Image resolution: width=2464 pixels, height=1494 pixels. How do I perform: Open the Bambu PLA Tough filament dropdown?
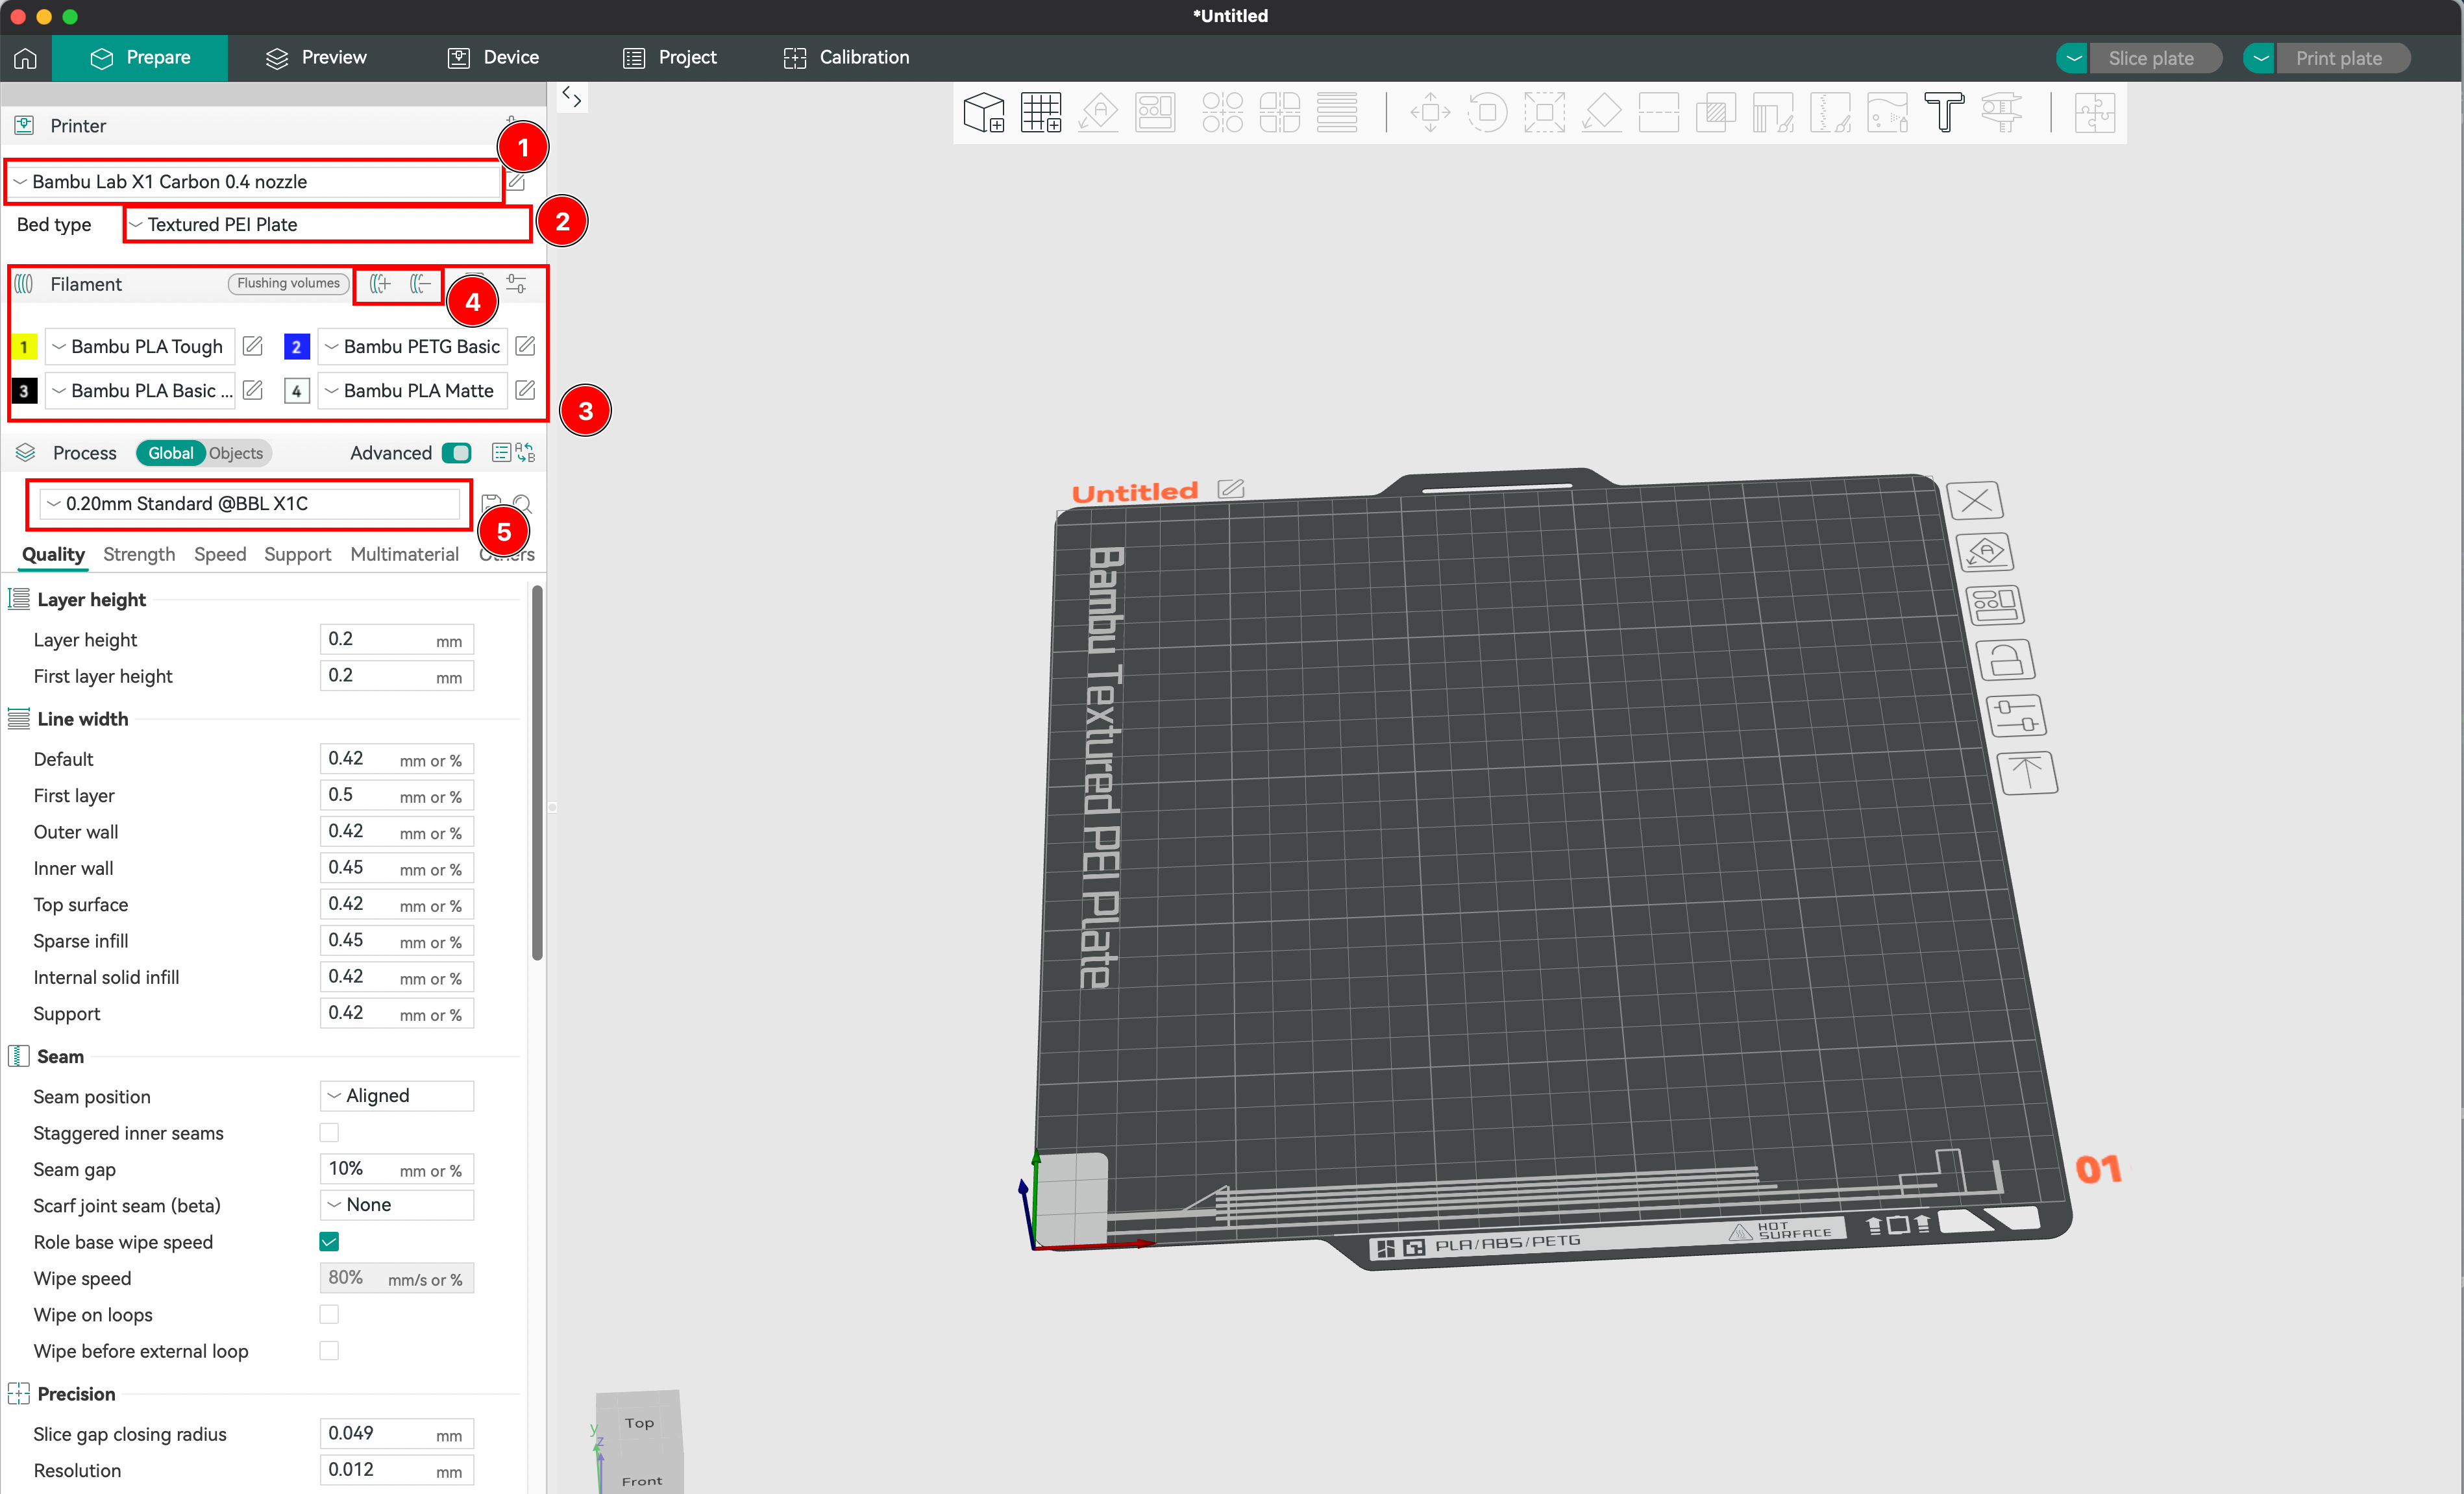[140, 346]
